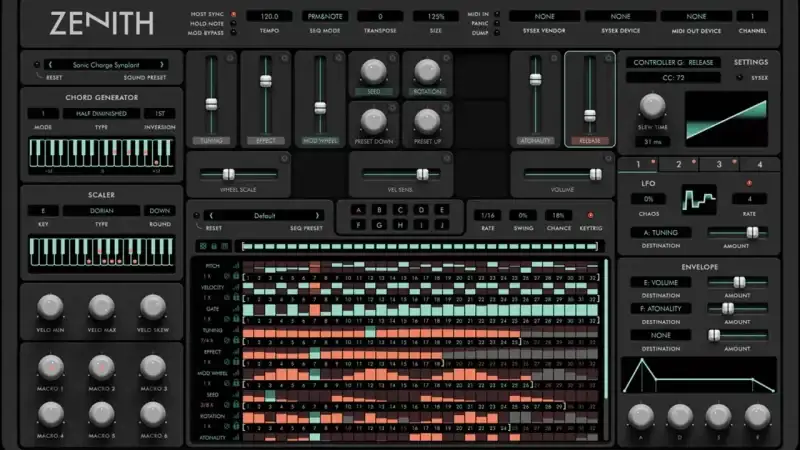
Task: Click the LFO waveform shape display
Action: [x=698, y=199]
